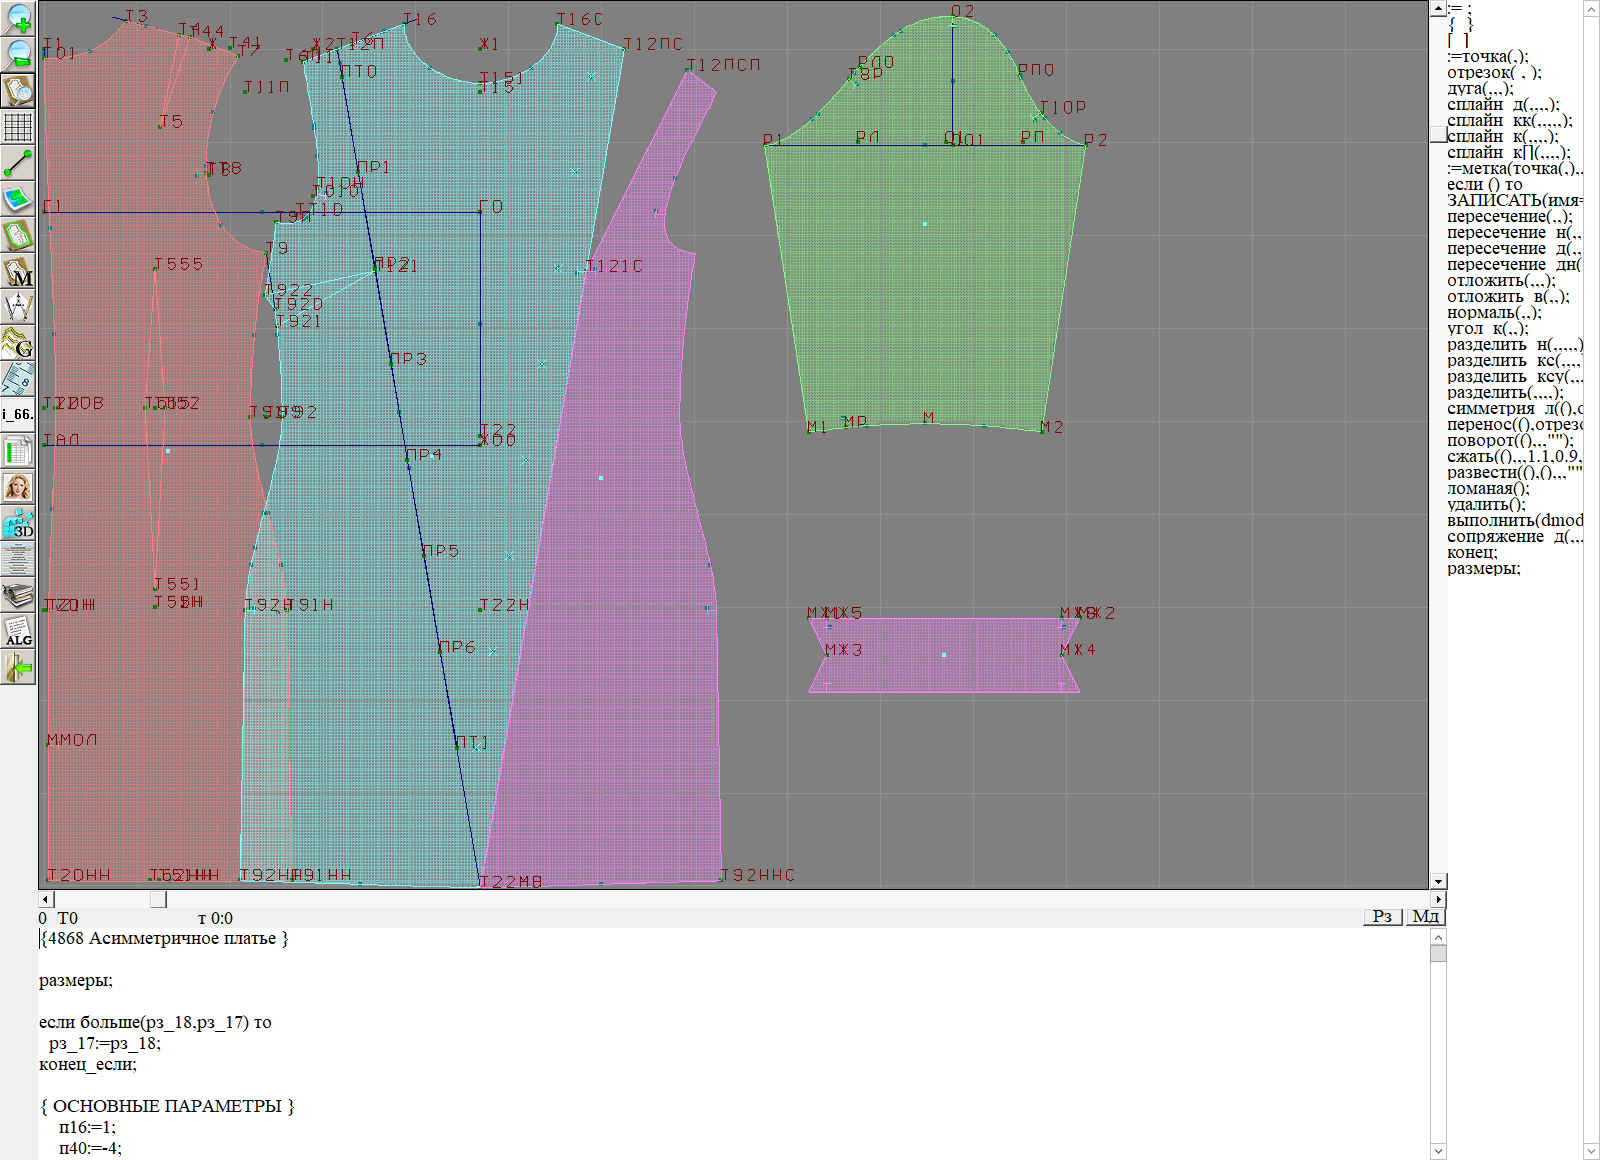The width and height of the screenshot is (1600, 1160).
Task: Click canvas vertical scrollbar down arrow
Action: [x=1438, y=881]
